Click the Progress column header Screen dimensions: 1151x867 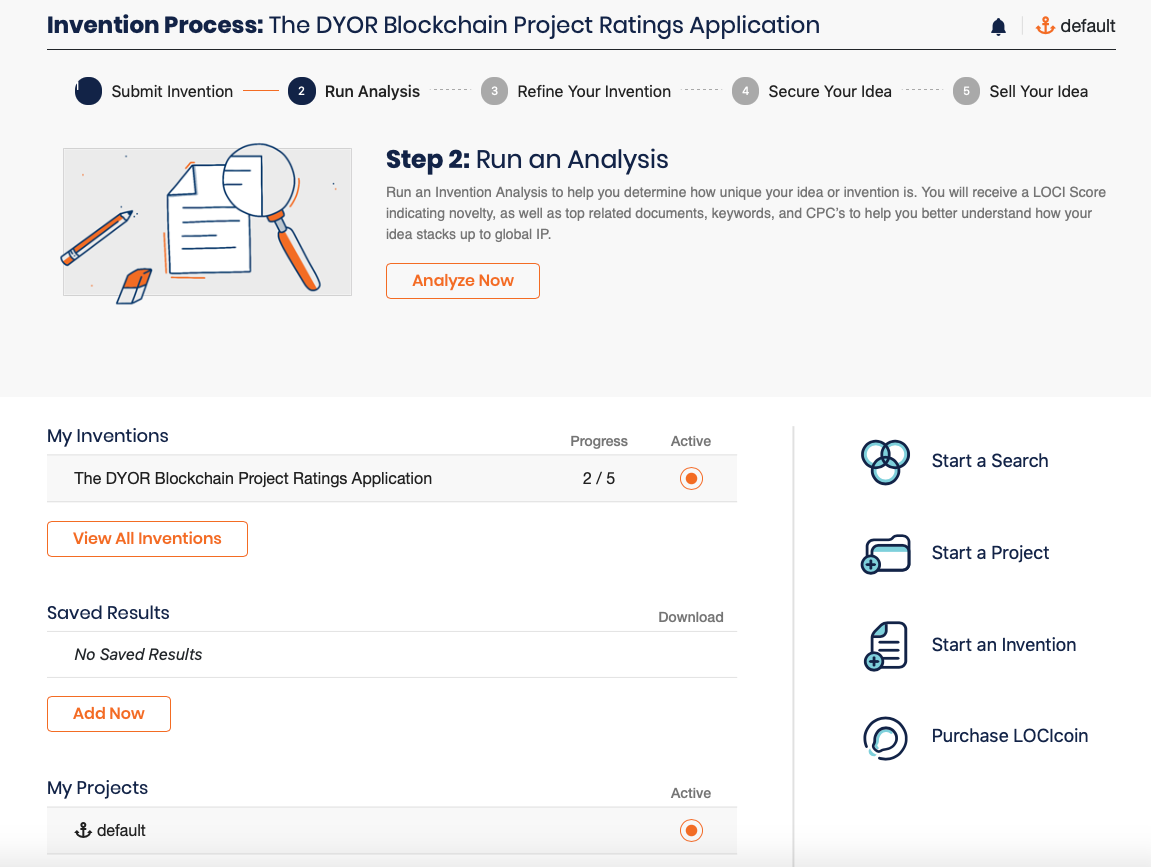coord(598,441)
